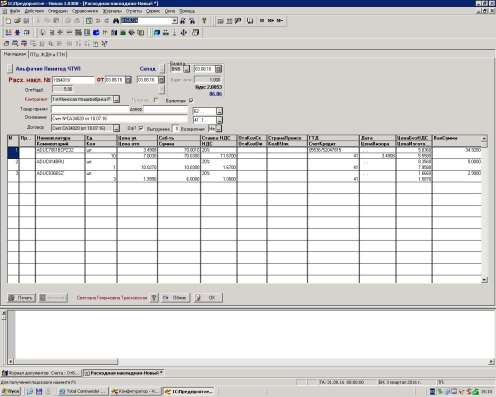The width and height of the screenshot is (496, 397).
Task: Toggle the checkbox next to the Договор field
Action: [x=141, y=128]
